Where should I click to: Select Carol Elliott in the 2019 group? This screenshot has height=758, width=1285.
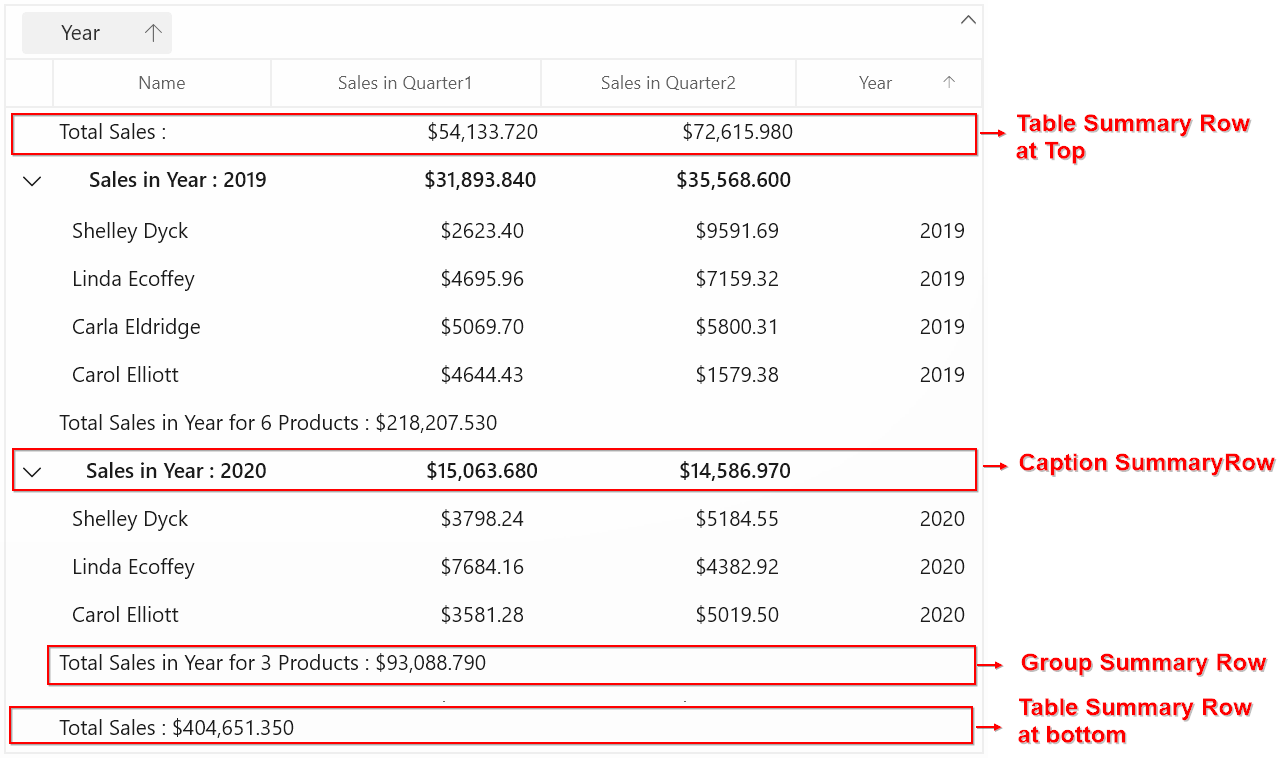point(125,375)
